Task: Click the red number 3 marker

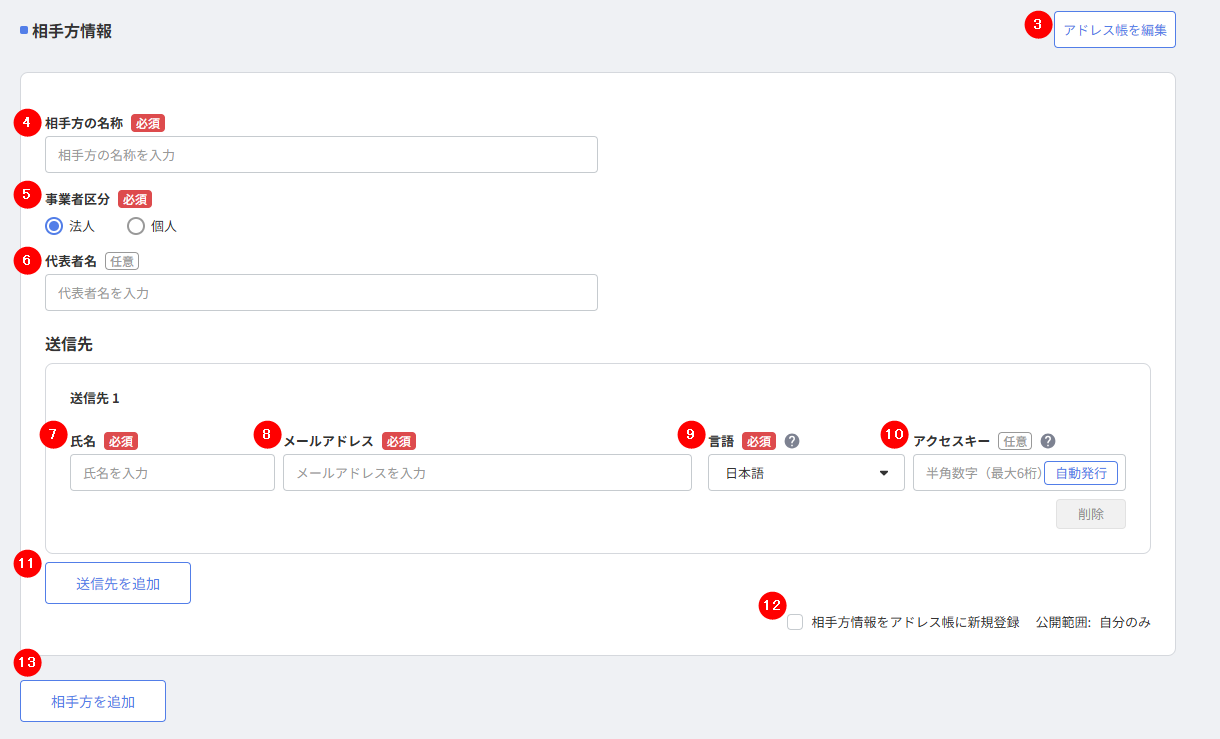Action: click(1040, 26)
